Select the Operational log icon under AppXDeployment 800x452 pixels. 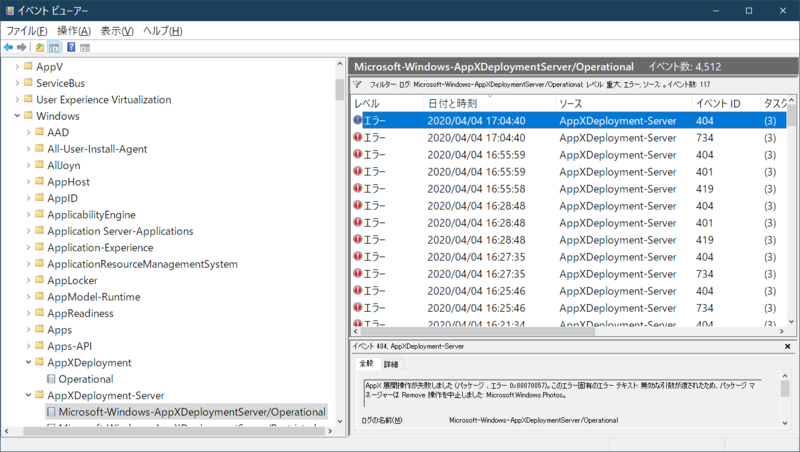51,379
